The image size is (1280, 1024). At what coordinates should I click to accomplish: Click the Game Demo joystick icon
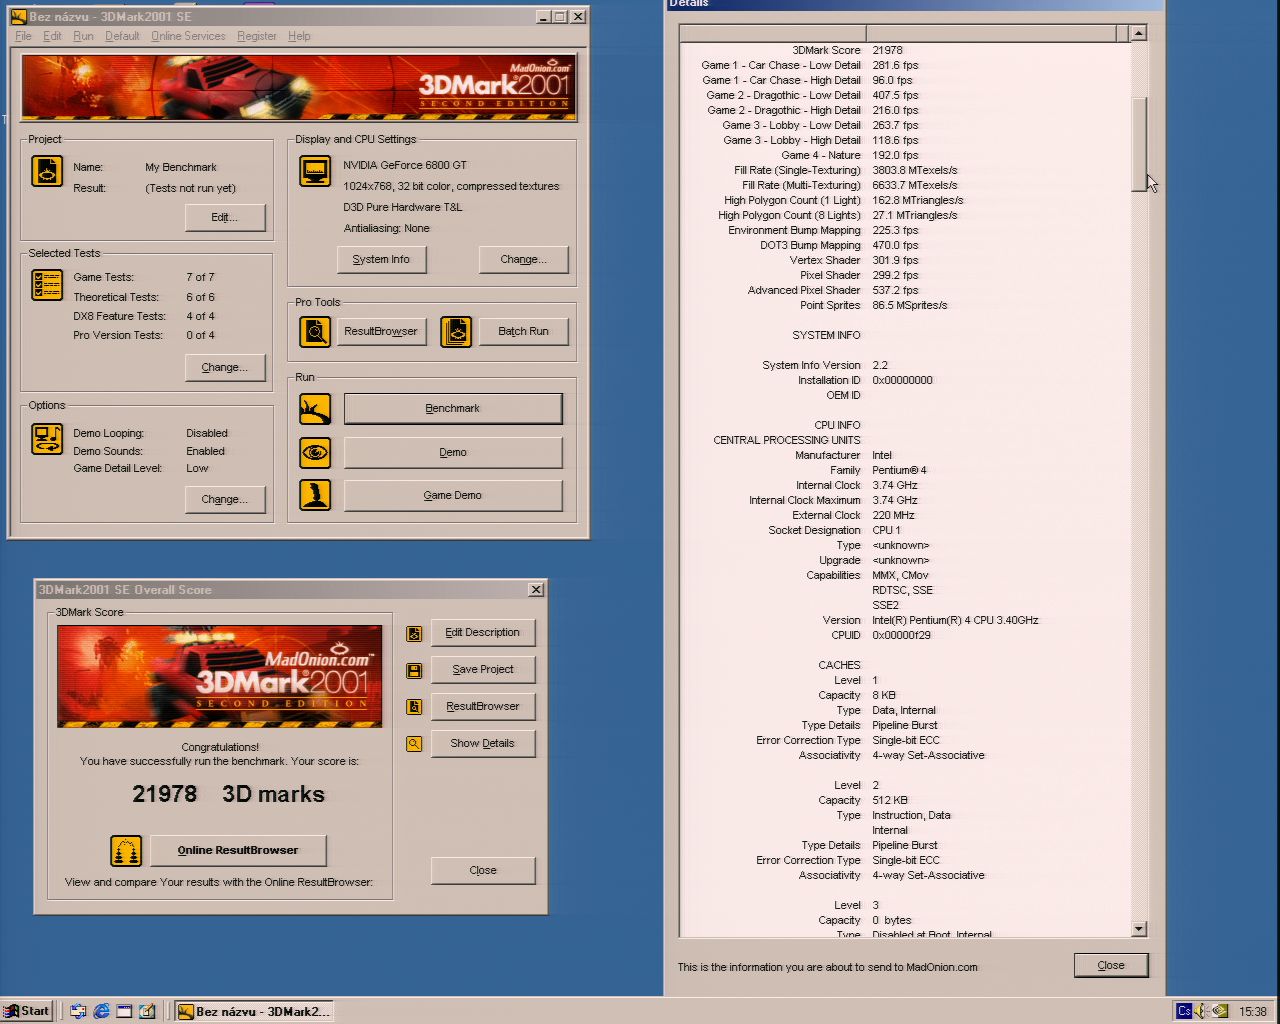tap(315, 495)
